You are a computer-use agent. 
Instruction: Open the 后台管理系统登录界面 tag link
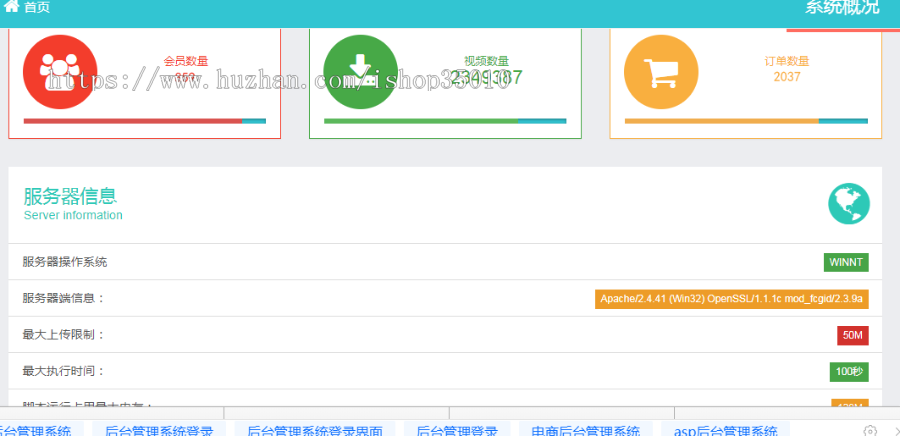pyautogui.click(x=315, y=430)
